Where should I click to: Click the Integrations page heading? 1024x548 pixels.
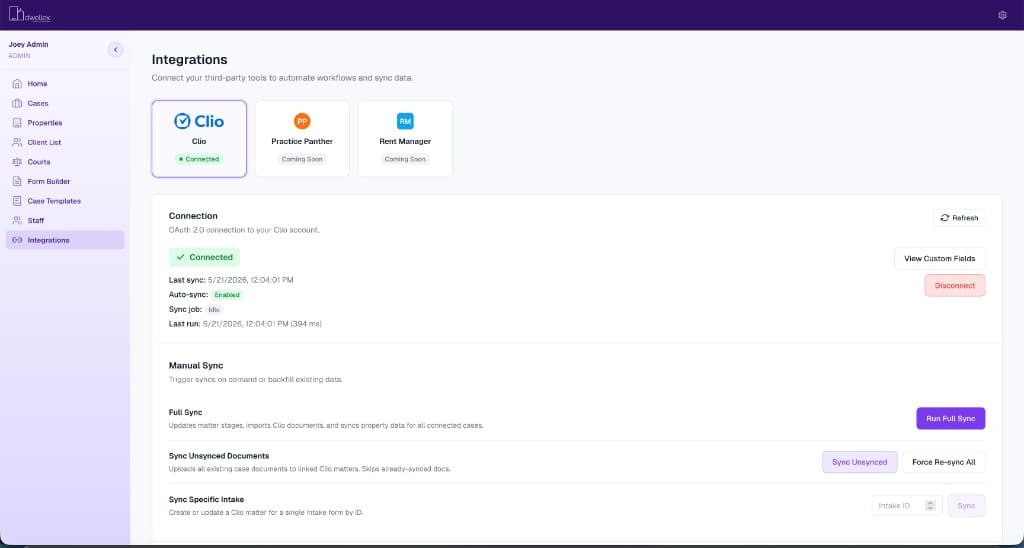click(189, 59)
